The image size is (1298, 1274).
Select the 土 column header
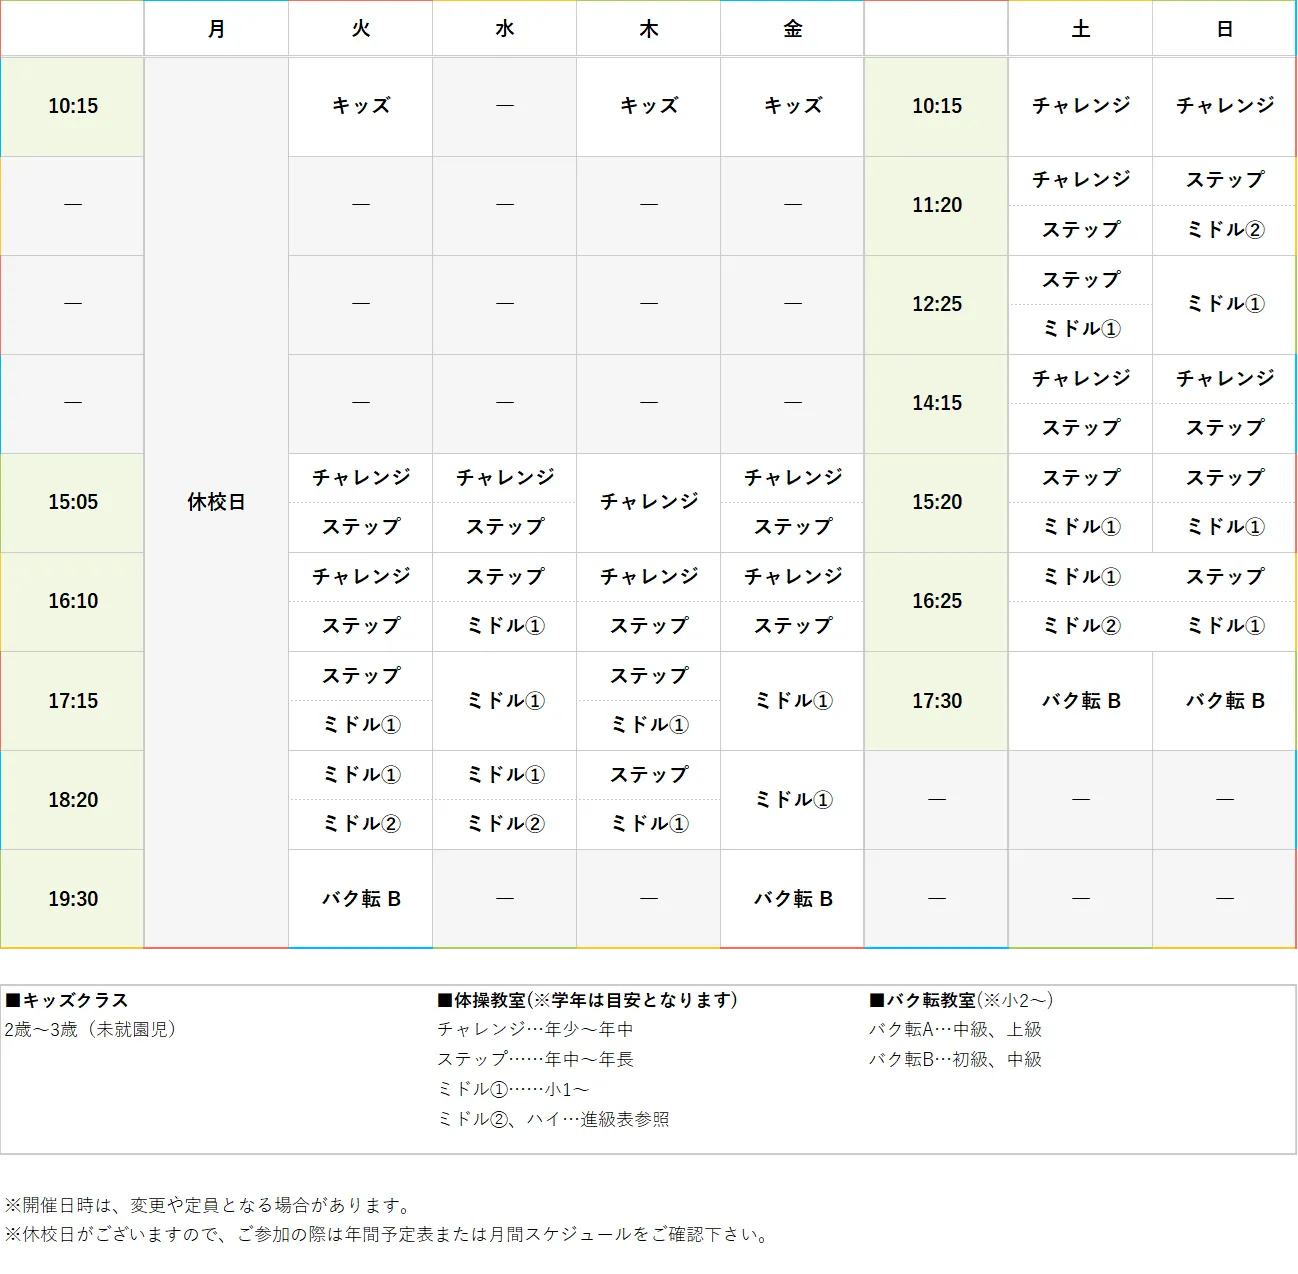click(1080, 28)
